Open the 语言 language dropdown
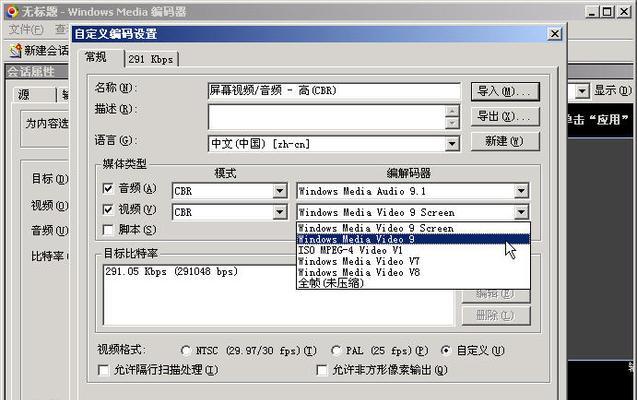This screenshot has width=637, height=400. [452, 144]
